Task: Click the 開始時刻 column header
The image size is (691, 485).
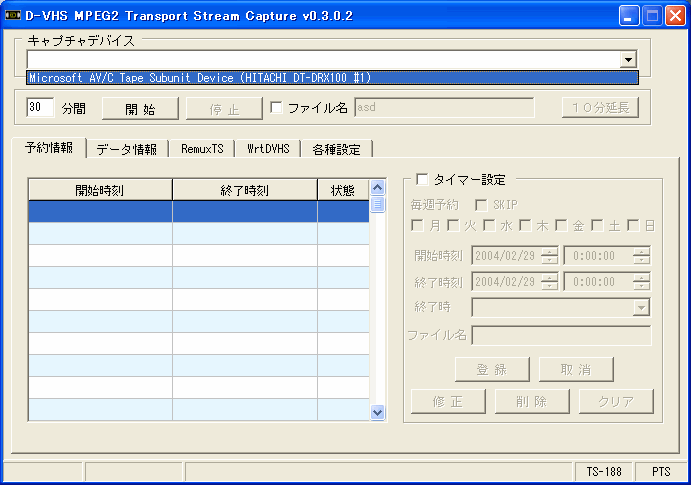Action: [100, 190]
